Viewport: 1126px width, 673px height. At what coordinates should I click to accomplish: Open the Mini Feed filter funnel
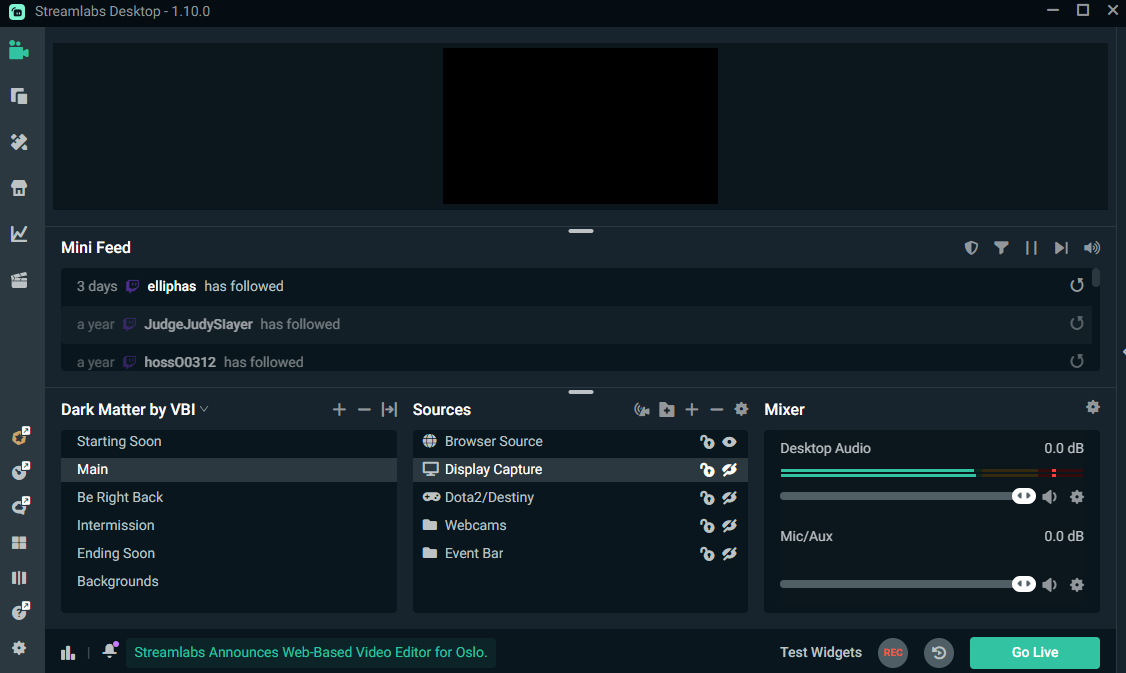tap(1001, 248)
